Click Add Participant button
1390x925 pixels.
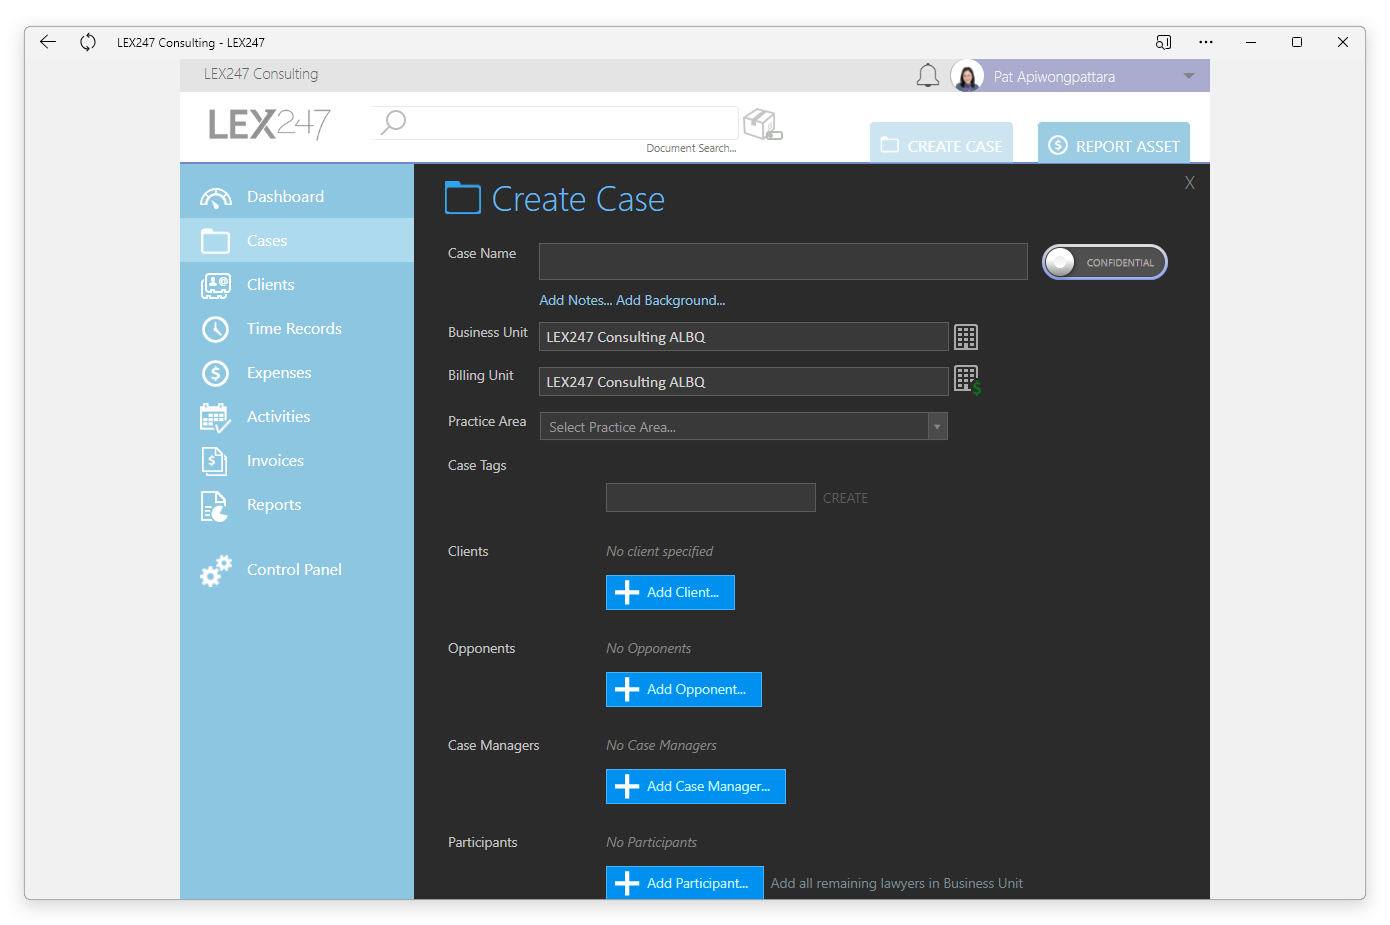point(685,883)
